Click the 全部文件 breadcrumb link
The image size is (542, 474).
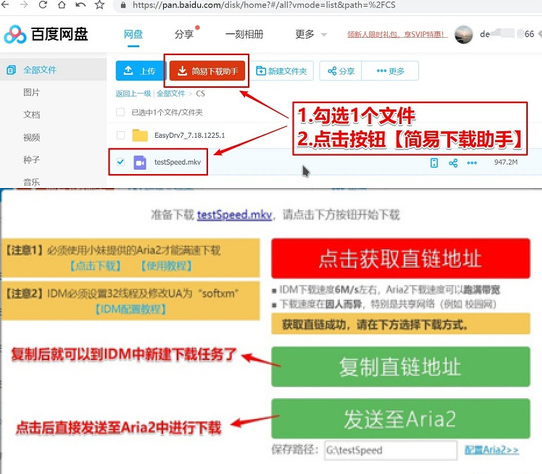click(x=171, y=93)
